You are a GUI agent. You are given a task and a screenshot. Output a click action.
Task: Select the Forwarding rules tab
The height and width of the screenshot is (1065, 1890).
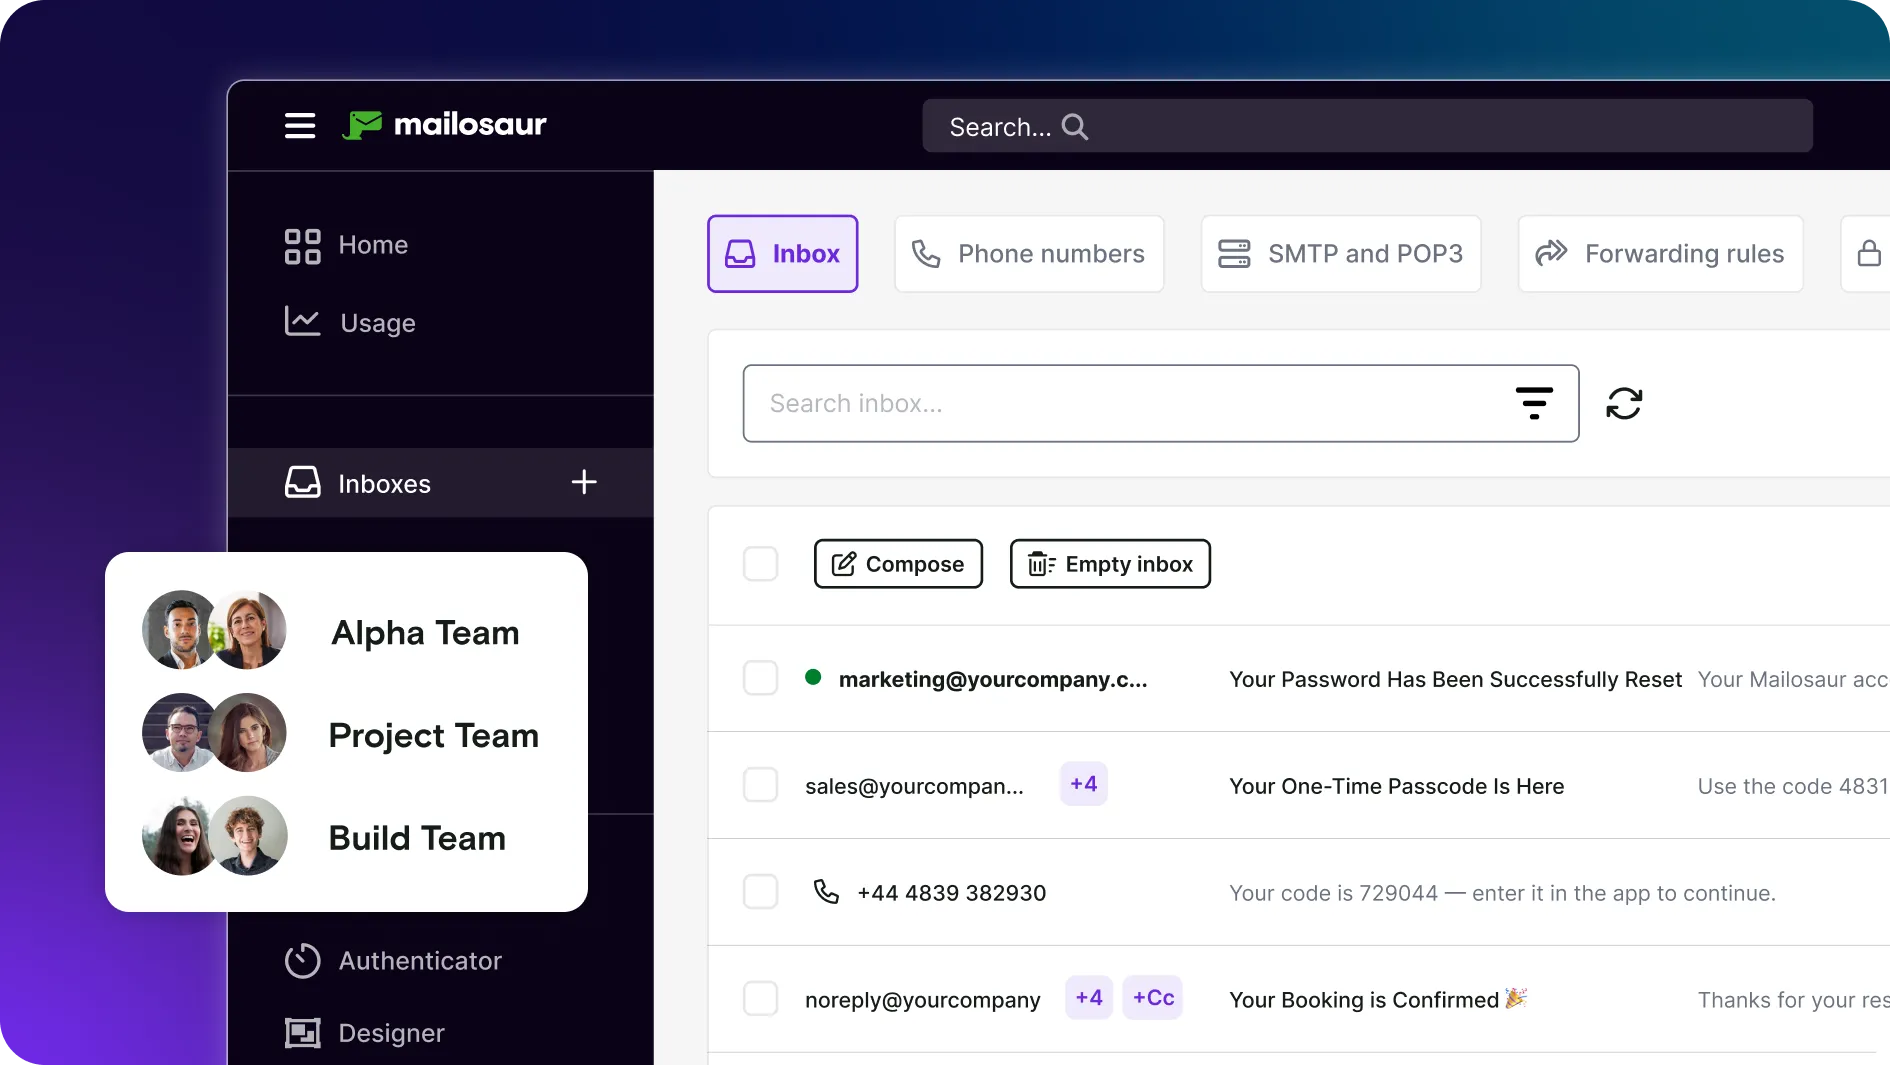tap(1660, 253)
